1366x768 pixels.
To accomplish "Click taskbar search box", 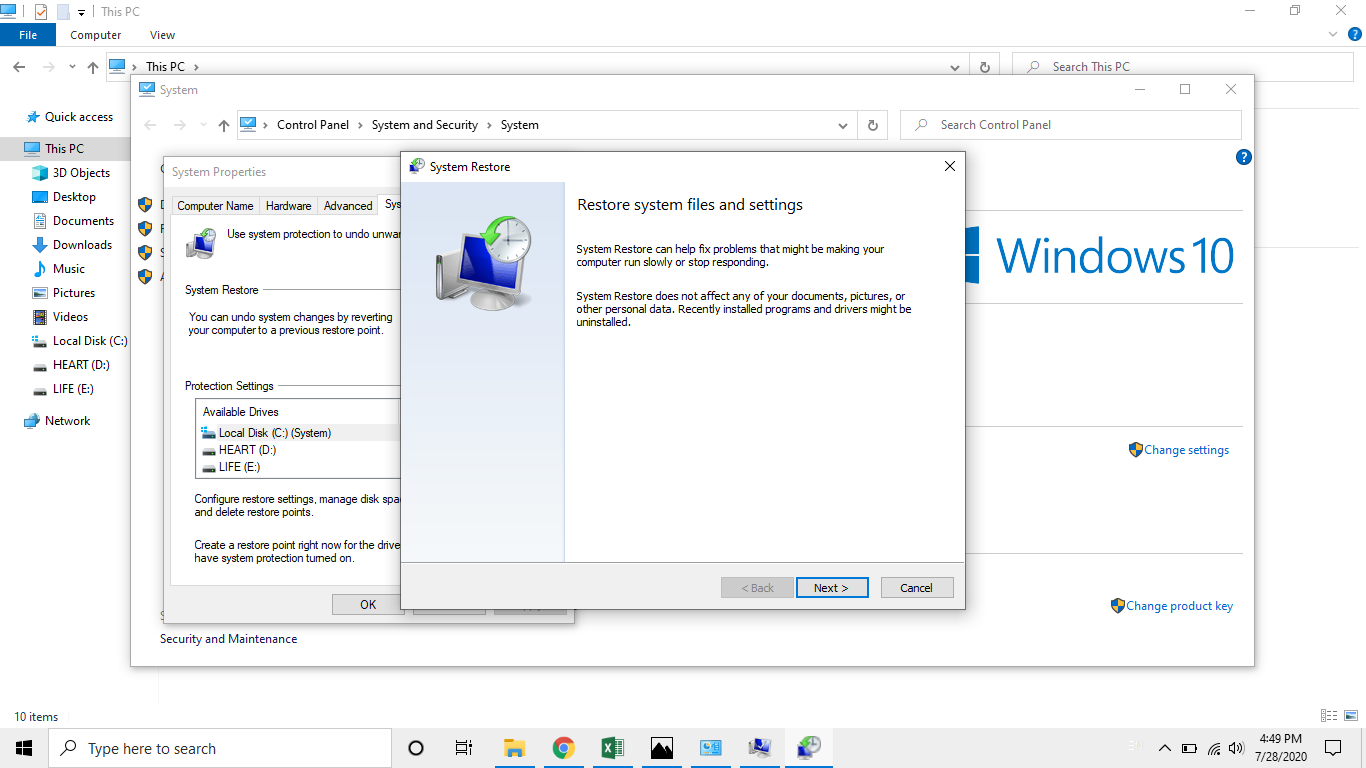I will tap(220, 748).
